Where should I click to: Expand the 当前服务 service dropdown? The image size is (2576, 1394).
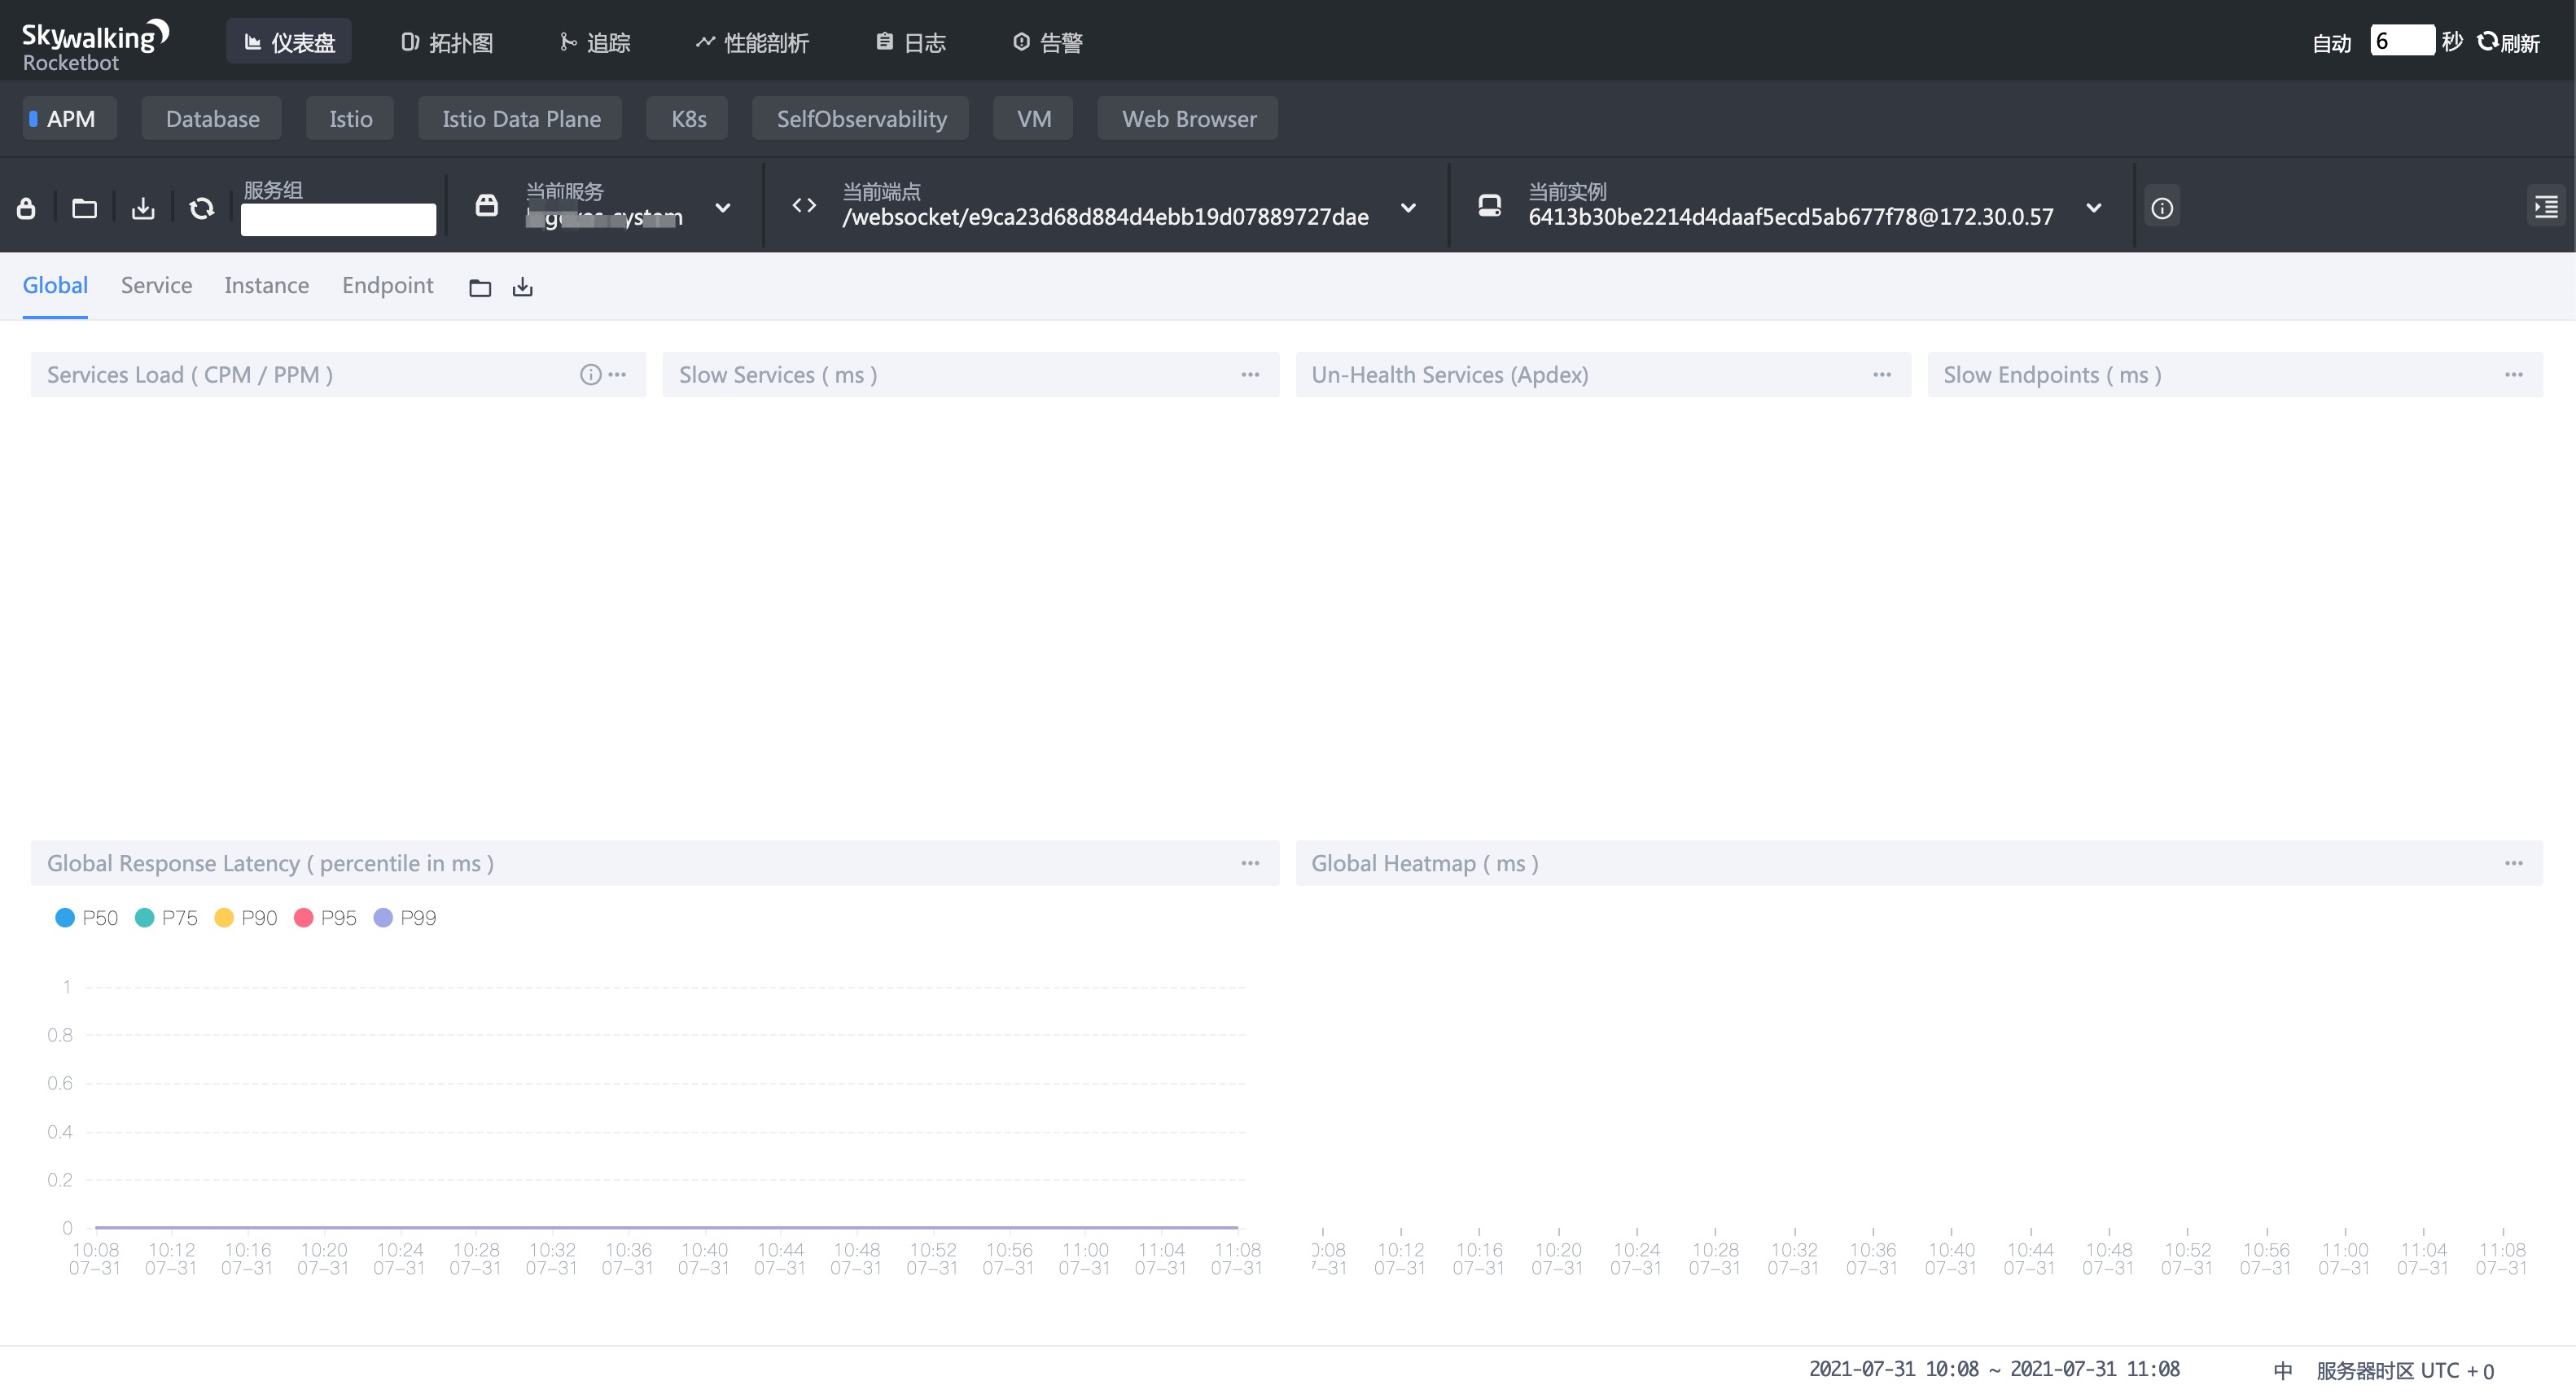click(x=723, y=208)
